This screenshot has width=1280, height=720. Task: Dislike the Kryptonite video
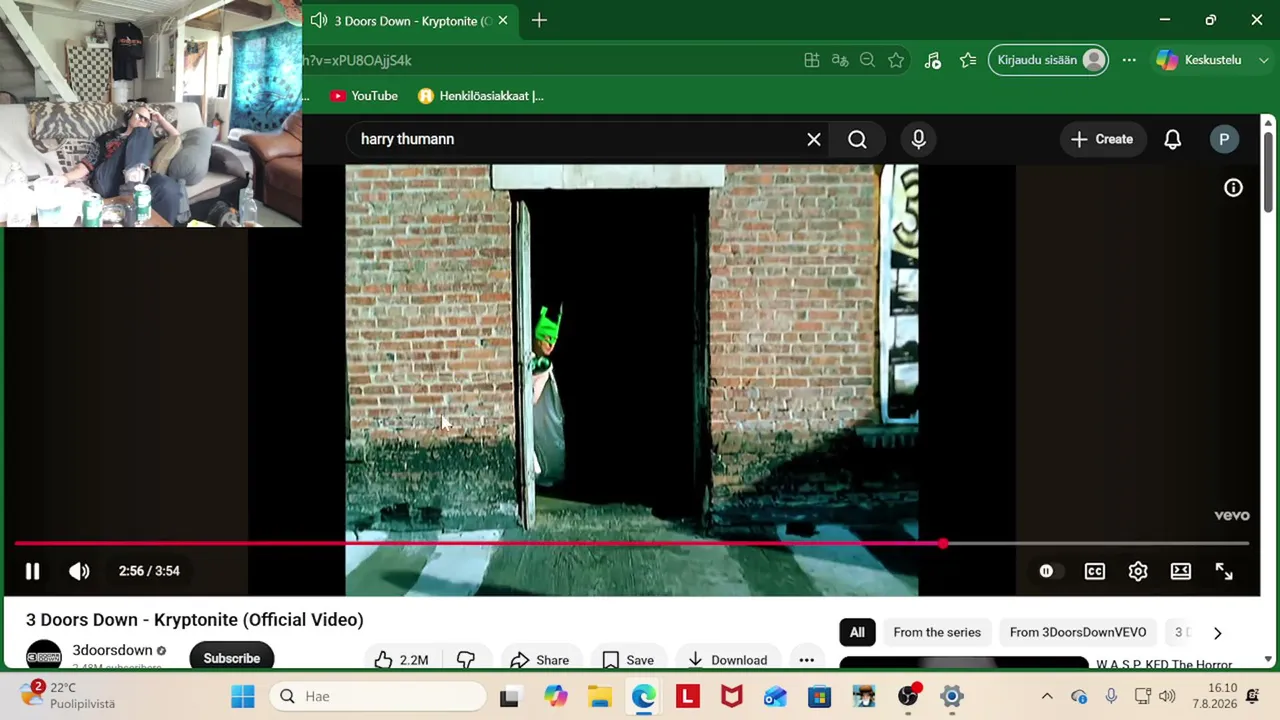pyautogui.click(x=466, y=660)
